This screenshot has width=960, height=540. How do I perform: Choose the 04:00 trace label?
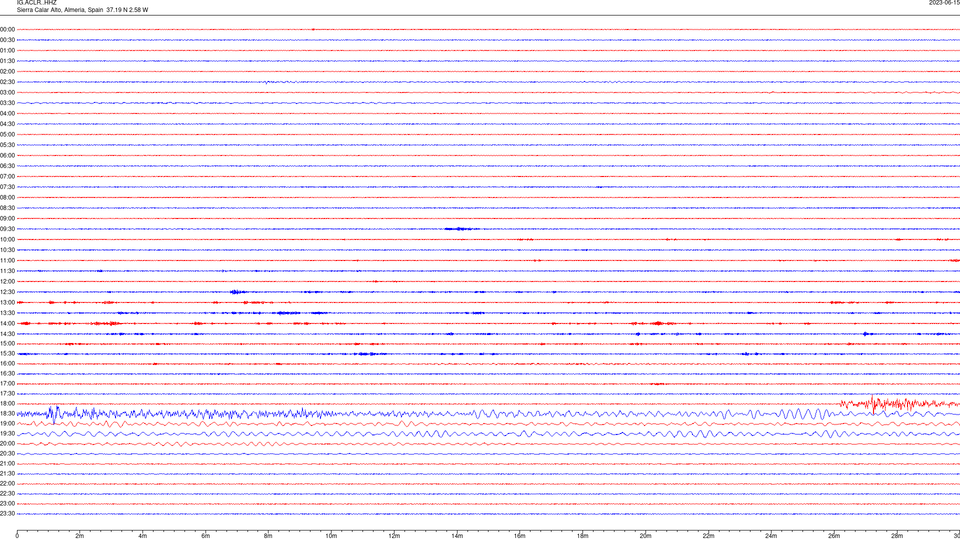tap(7, 113)
